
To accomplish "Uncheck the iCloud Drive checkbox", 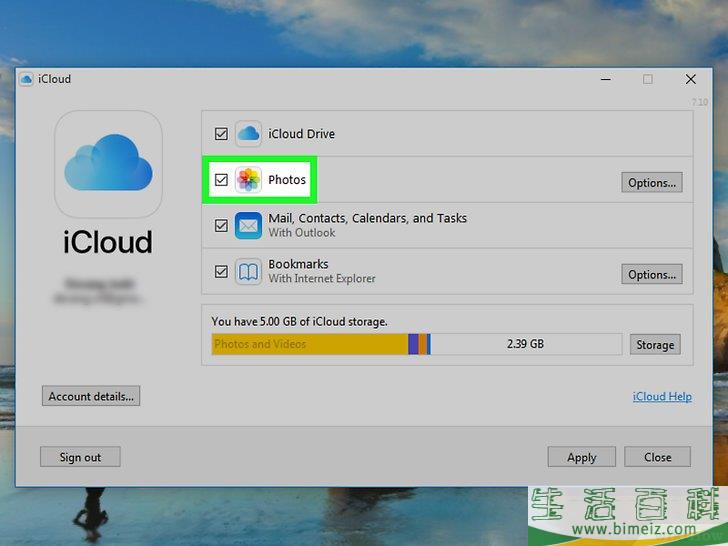I will coord(221,134).
